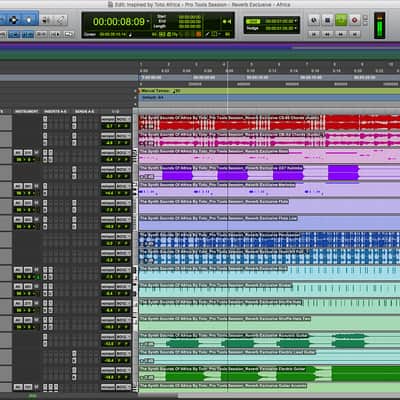
Task: Open the Nudge value dropdown
Action: click(x=296, y=28)
